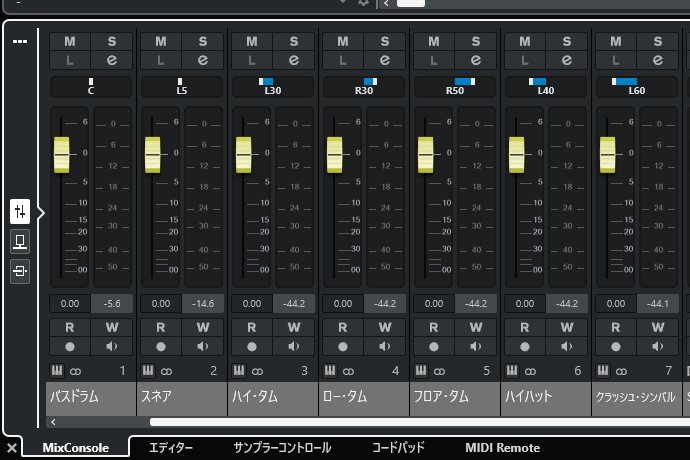690x460 pixels.
Task: Click the keyboard instrument icon on スネア
Action: point(147,371)
